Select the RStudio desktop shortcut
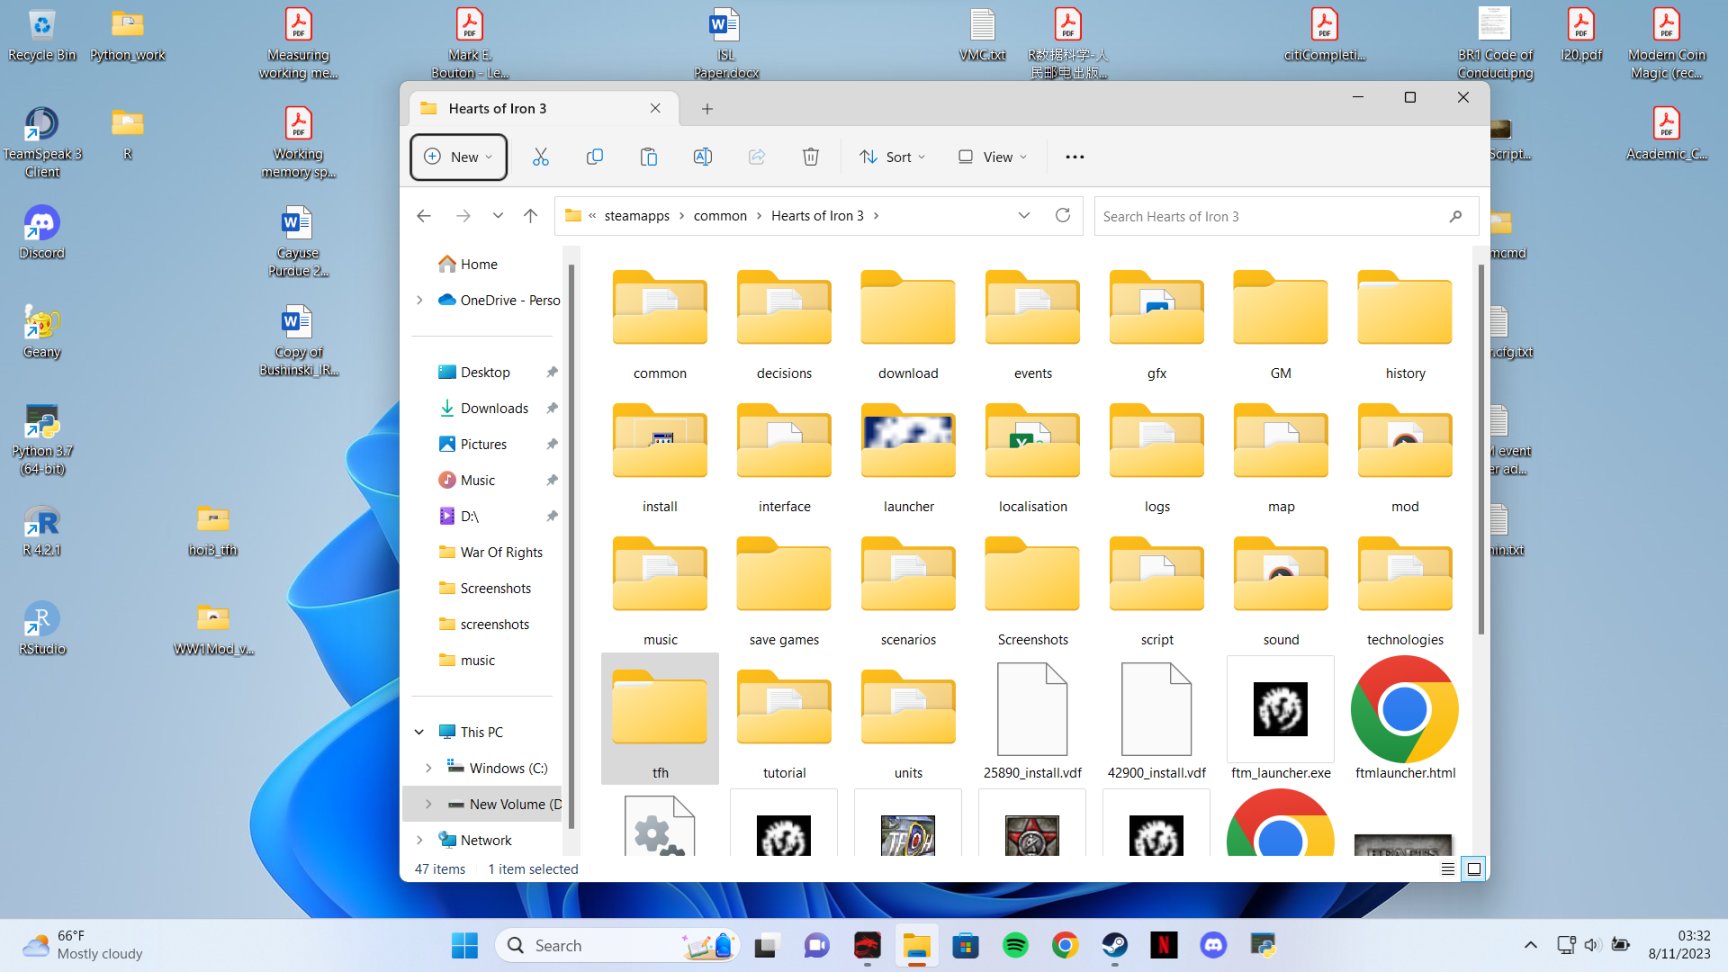 (42, 629)
